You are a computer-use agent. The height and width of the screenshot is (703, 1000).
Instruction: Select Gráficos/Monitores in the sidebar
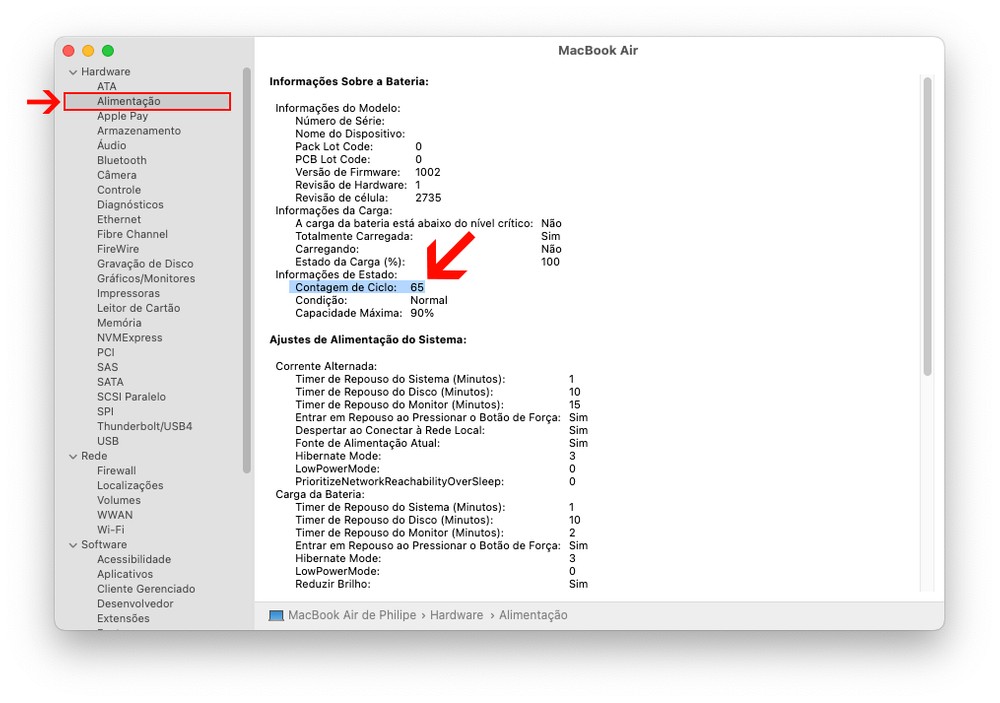146,278
